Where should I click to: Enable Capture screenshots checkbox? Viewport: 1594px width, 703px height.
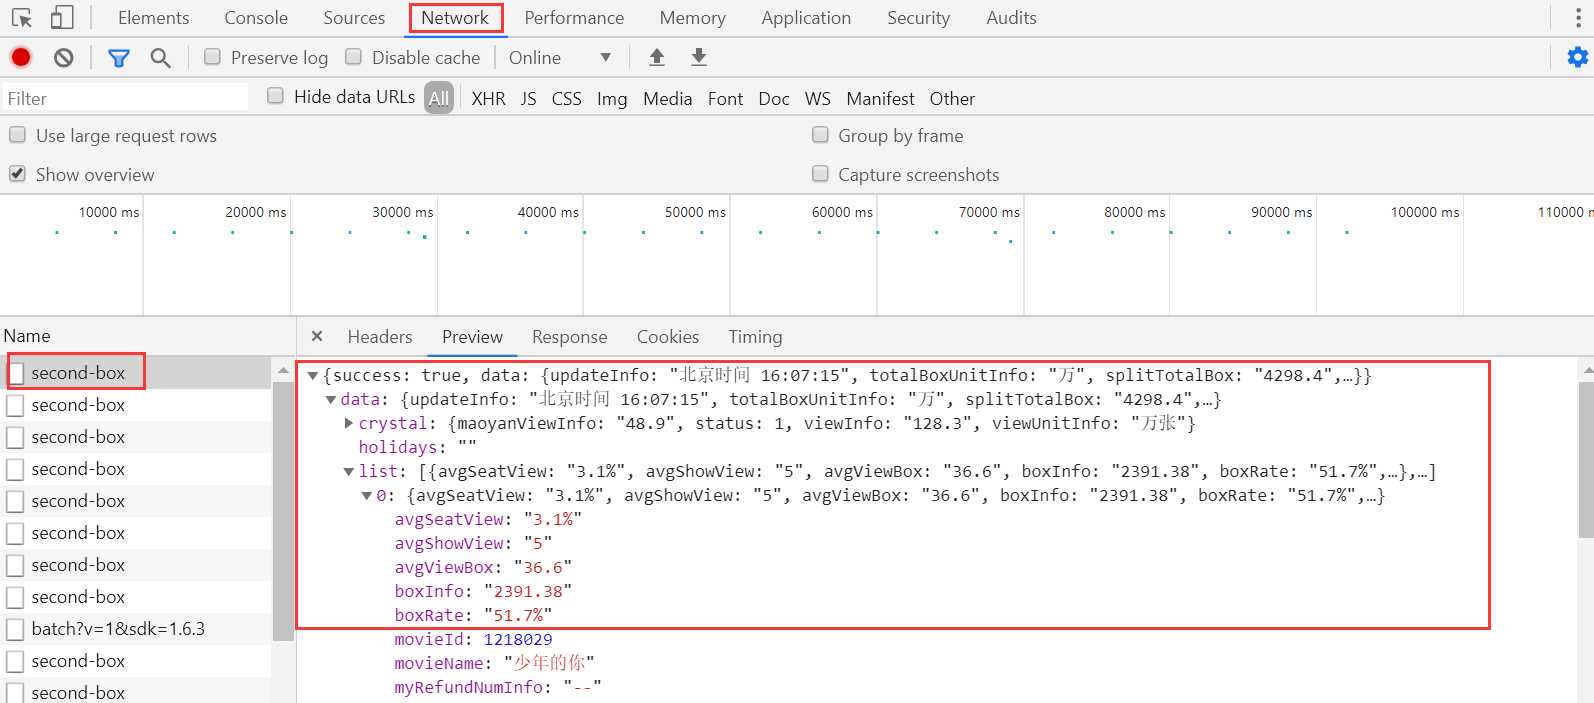pos(820,174)
